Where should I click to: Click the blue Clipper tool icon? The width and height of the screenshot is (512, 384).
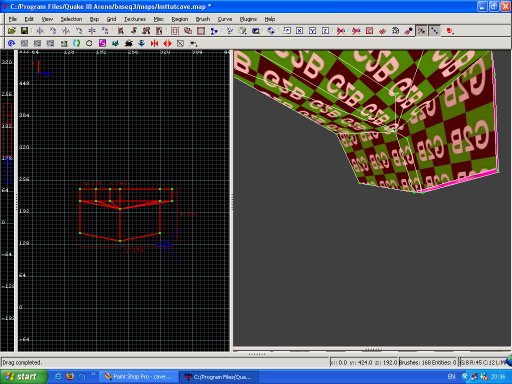(214, 31)
